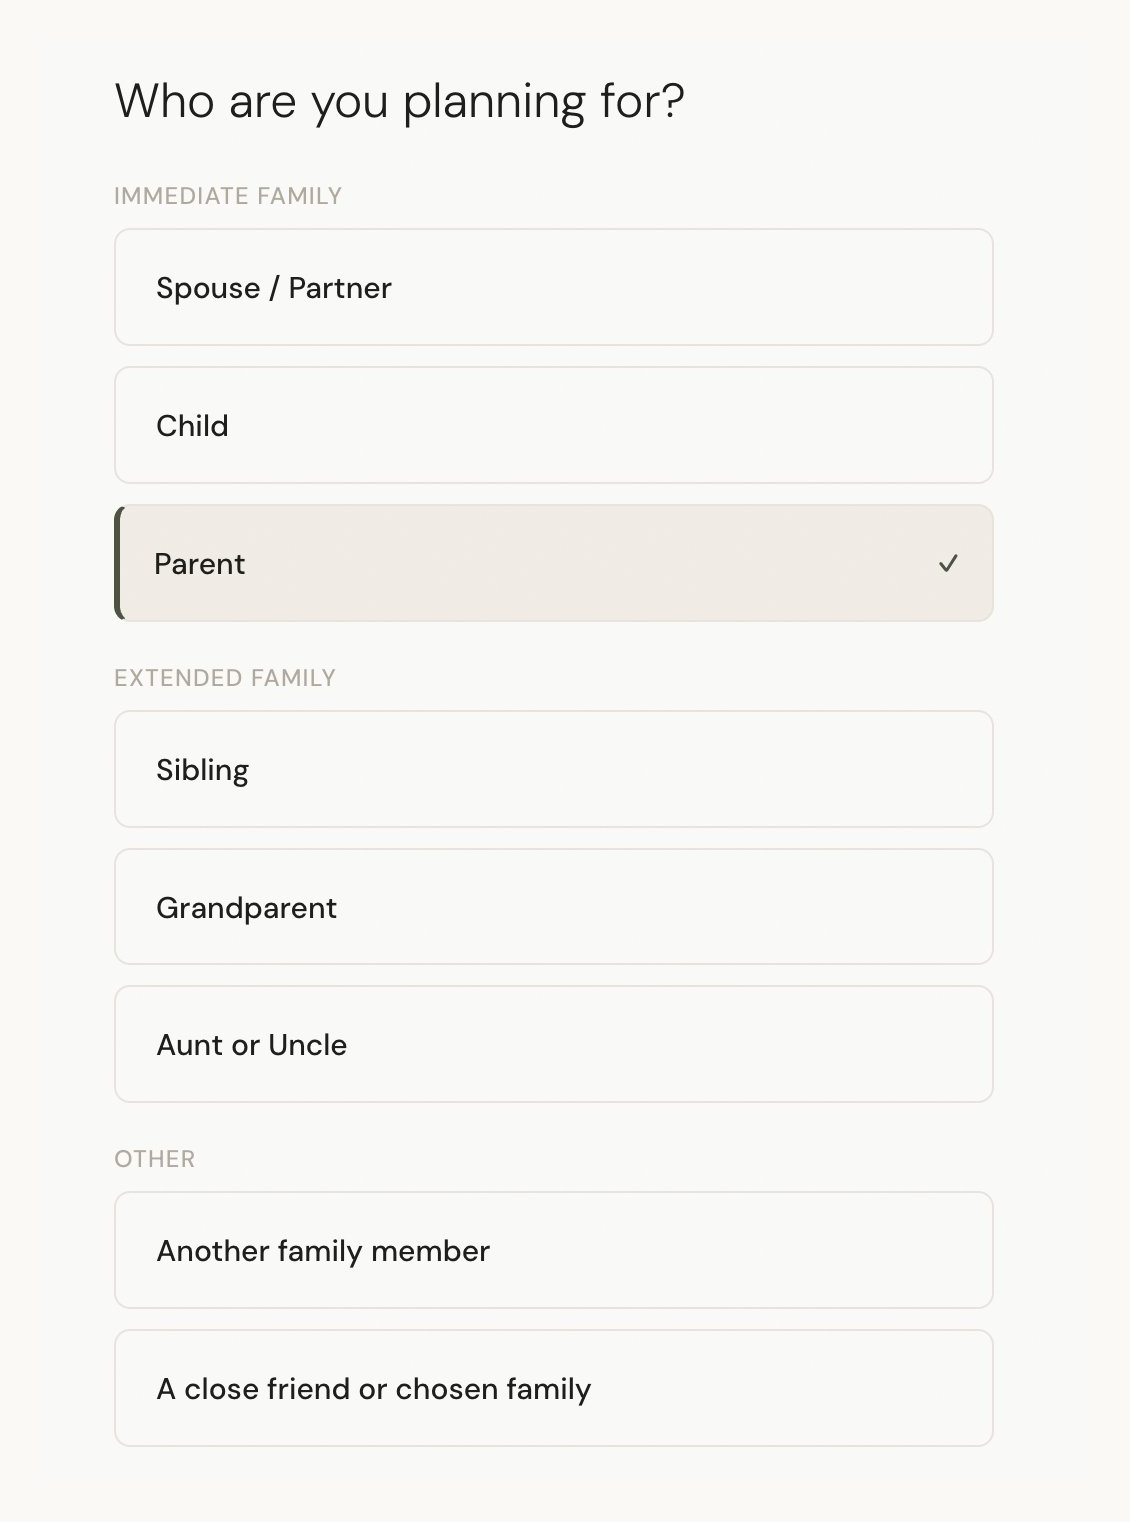This screenshot has width=1130, height=1522.
Task: Click the Extended Family section label
Action: [x=225, y=678]
